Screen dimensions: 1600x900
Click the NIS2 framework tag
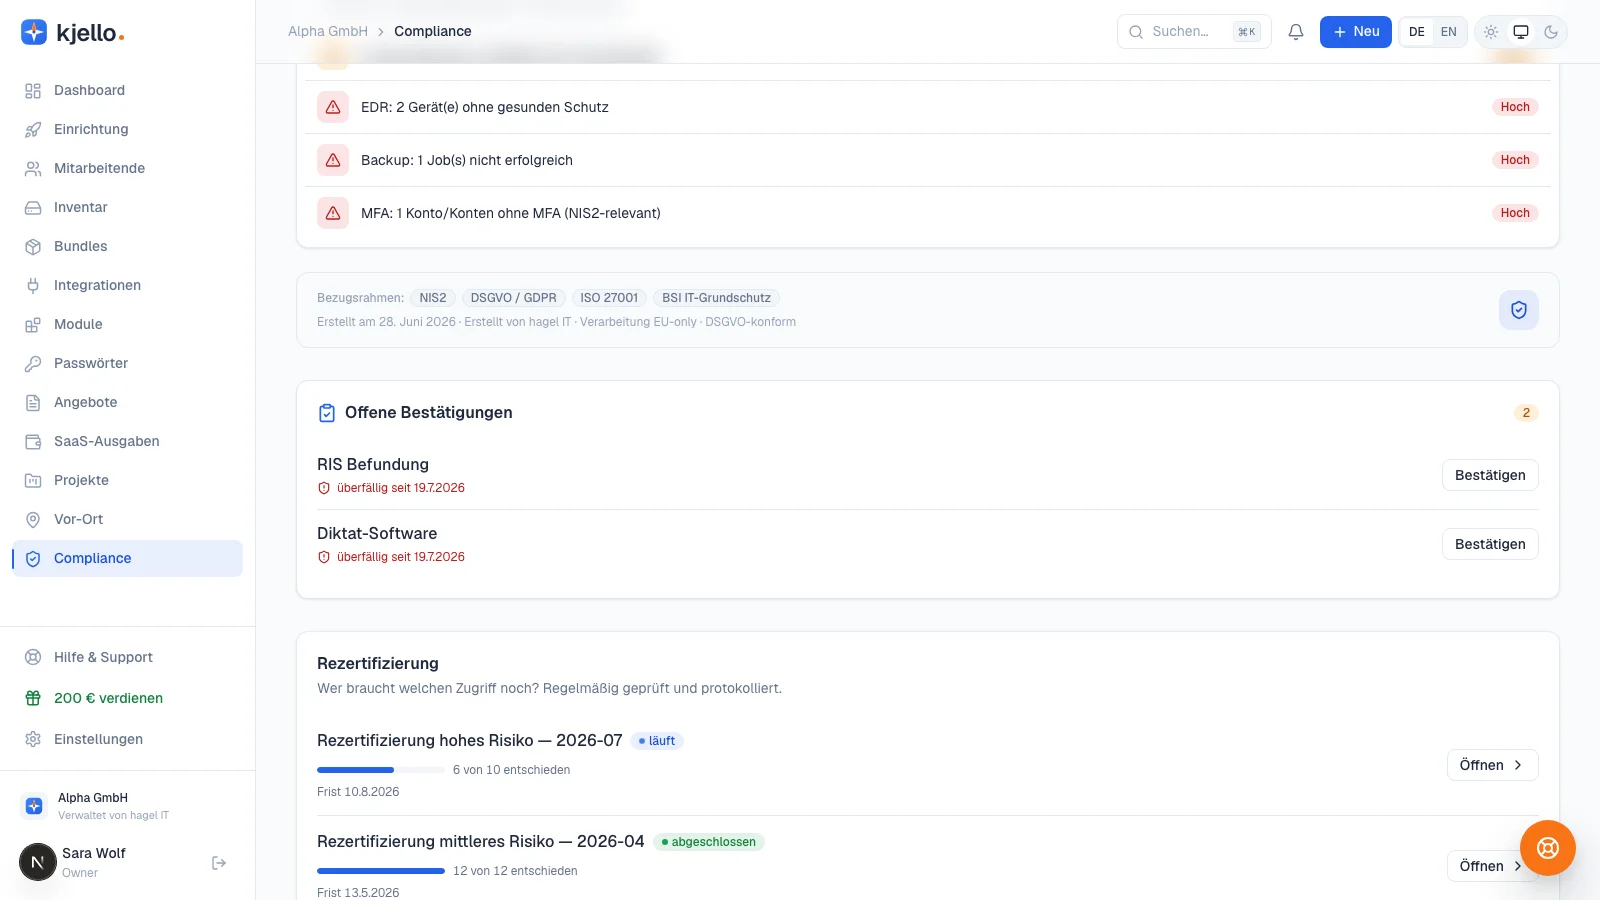433,298
